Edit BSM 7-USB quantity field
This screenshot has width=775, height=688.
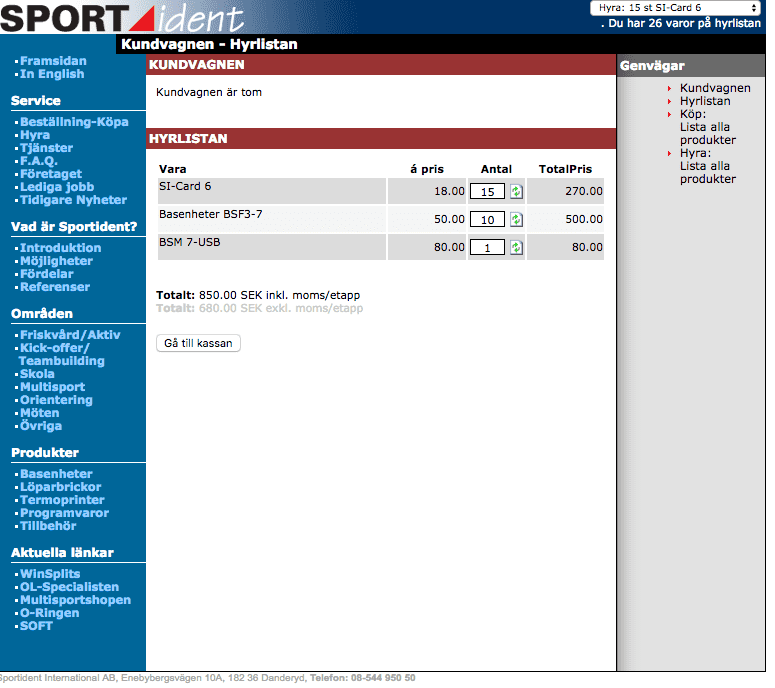point(487,247)
